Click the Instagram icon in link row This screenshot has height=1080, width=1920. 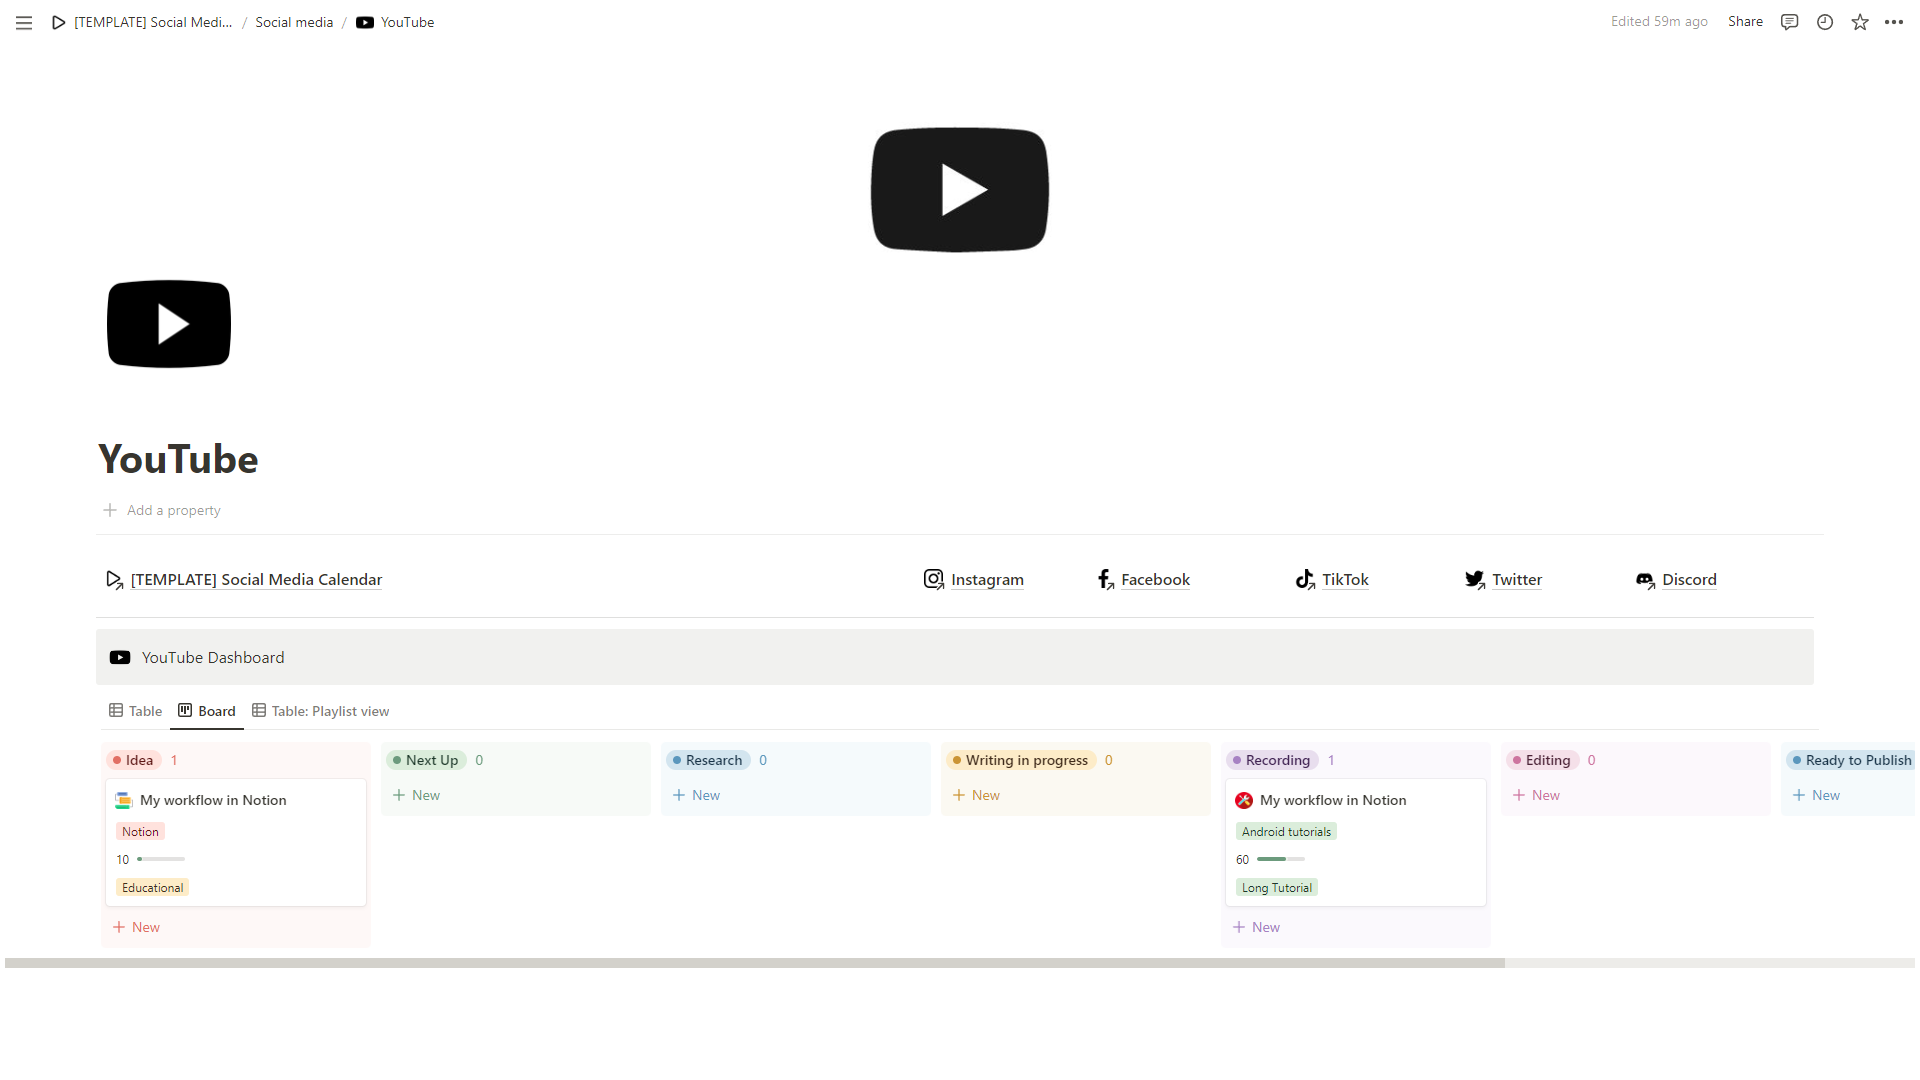[x=933, y=579]
